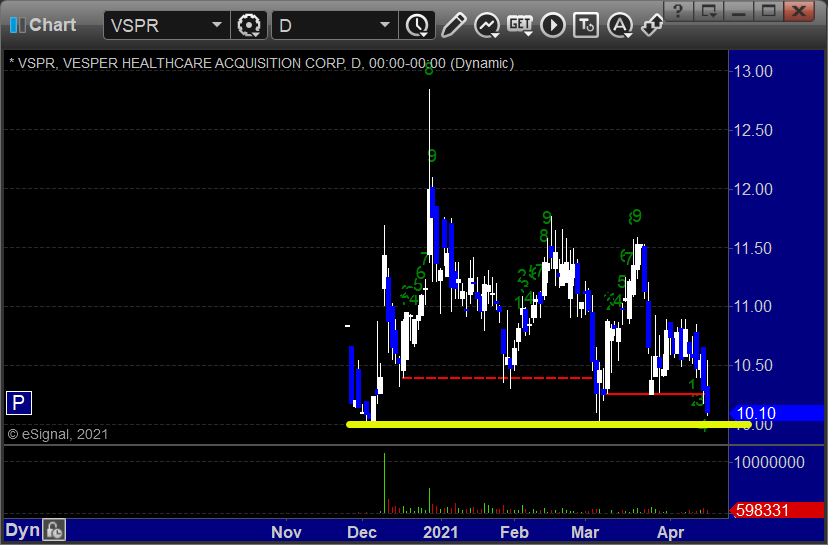
Task: Open the D interval dropdown
Action: click(385, 25)
